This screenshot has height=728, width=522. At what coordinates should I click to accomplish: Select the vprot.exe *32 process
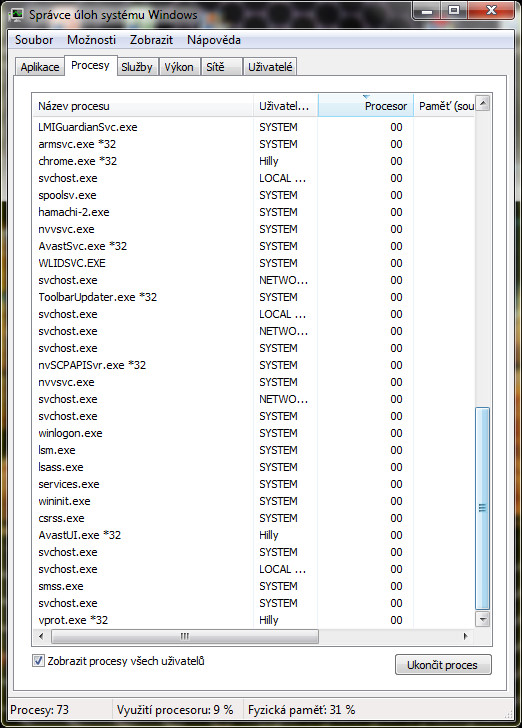[254, 620]
